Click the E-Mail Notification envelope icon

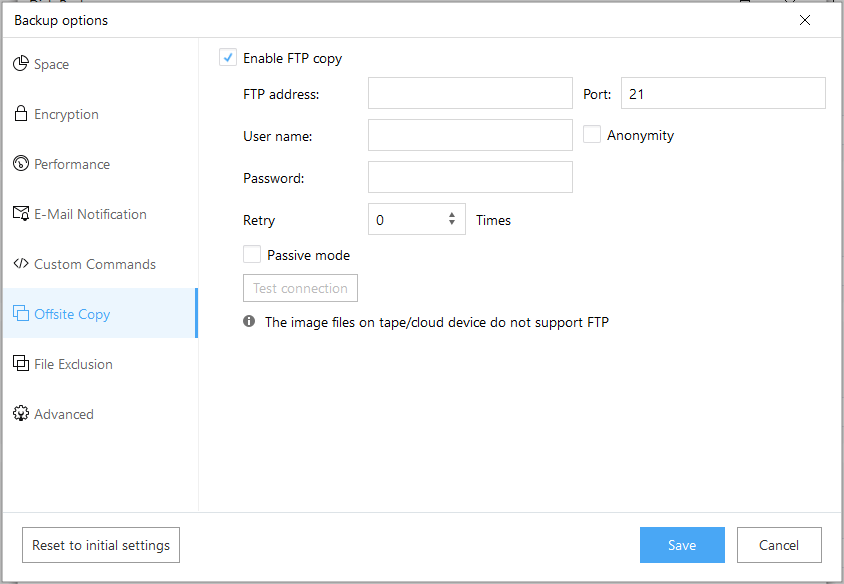pyautogui.click(x=21, y=214)
